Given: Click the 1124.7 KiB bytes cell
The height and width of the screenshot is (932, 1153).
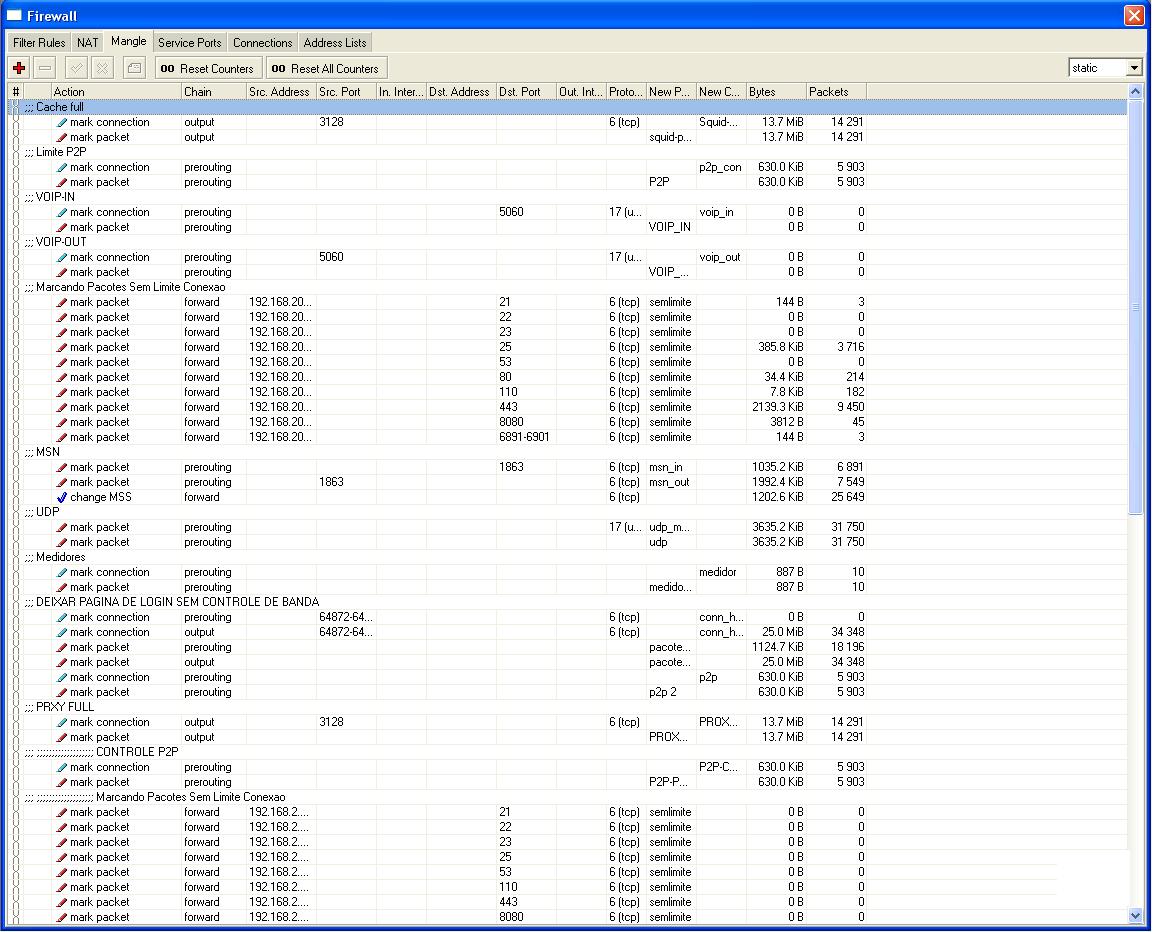Looking at the screenshot, I should point(776,647).
